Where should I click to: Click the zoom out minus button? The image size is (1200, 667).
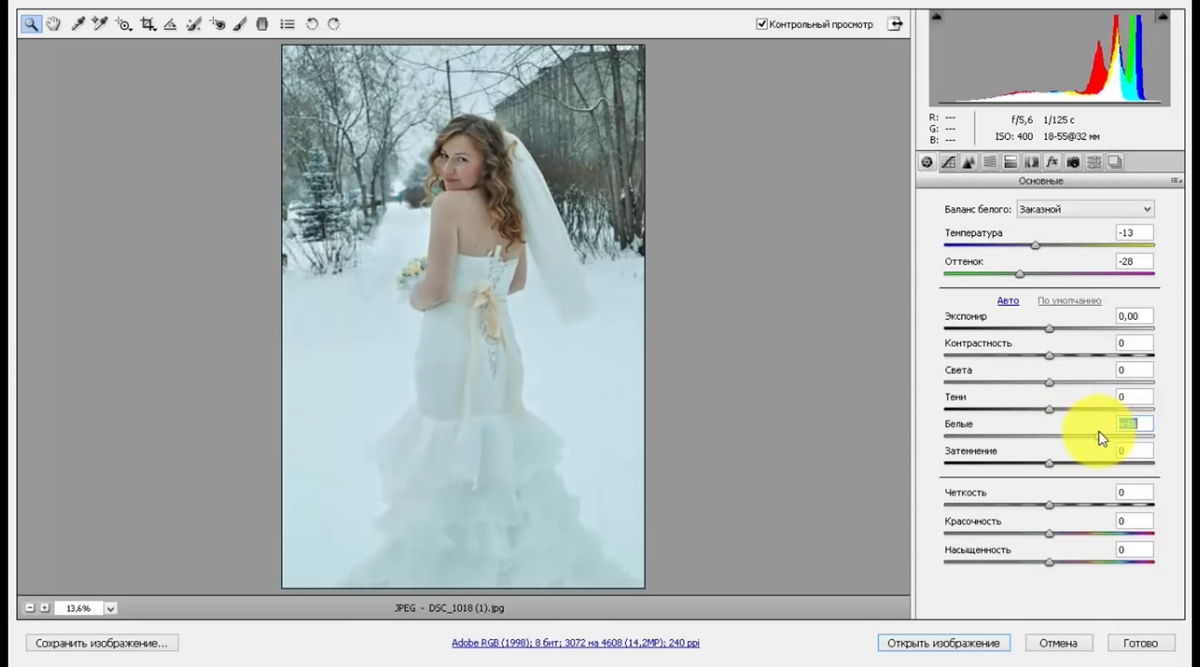click(30, 608)
